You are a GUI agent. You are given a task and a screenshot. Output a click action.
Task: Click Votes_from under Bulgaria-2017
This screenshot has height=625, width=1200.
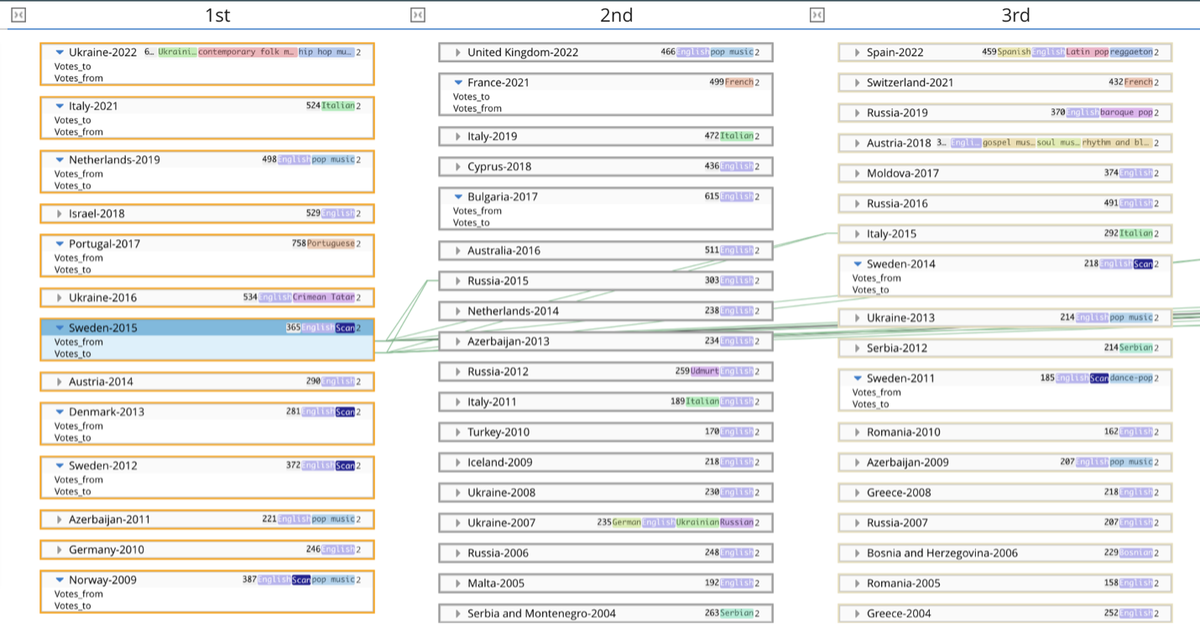tap(477, 211)
